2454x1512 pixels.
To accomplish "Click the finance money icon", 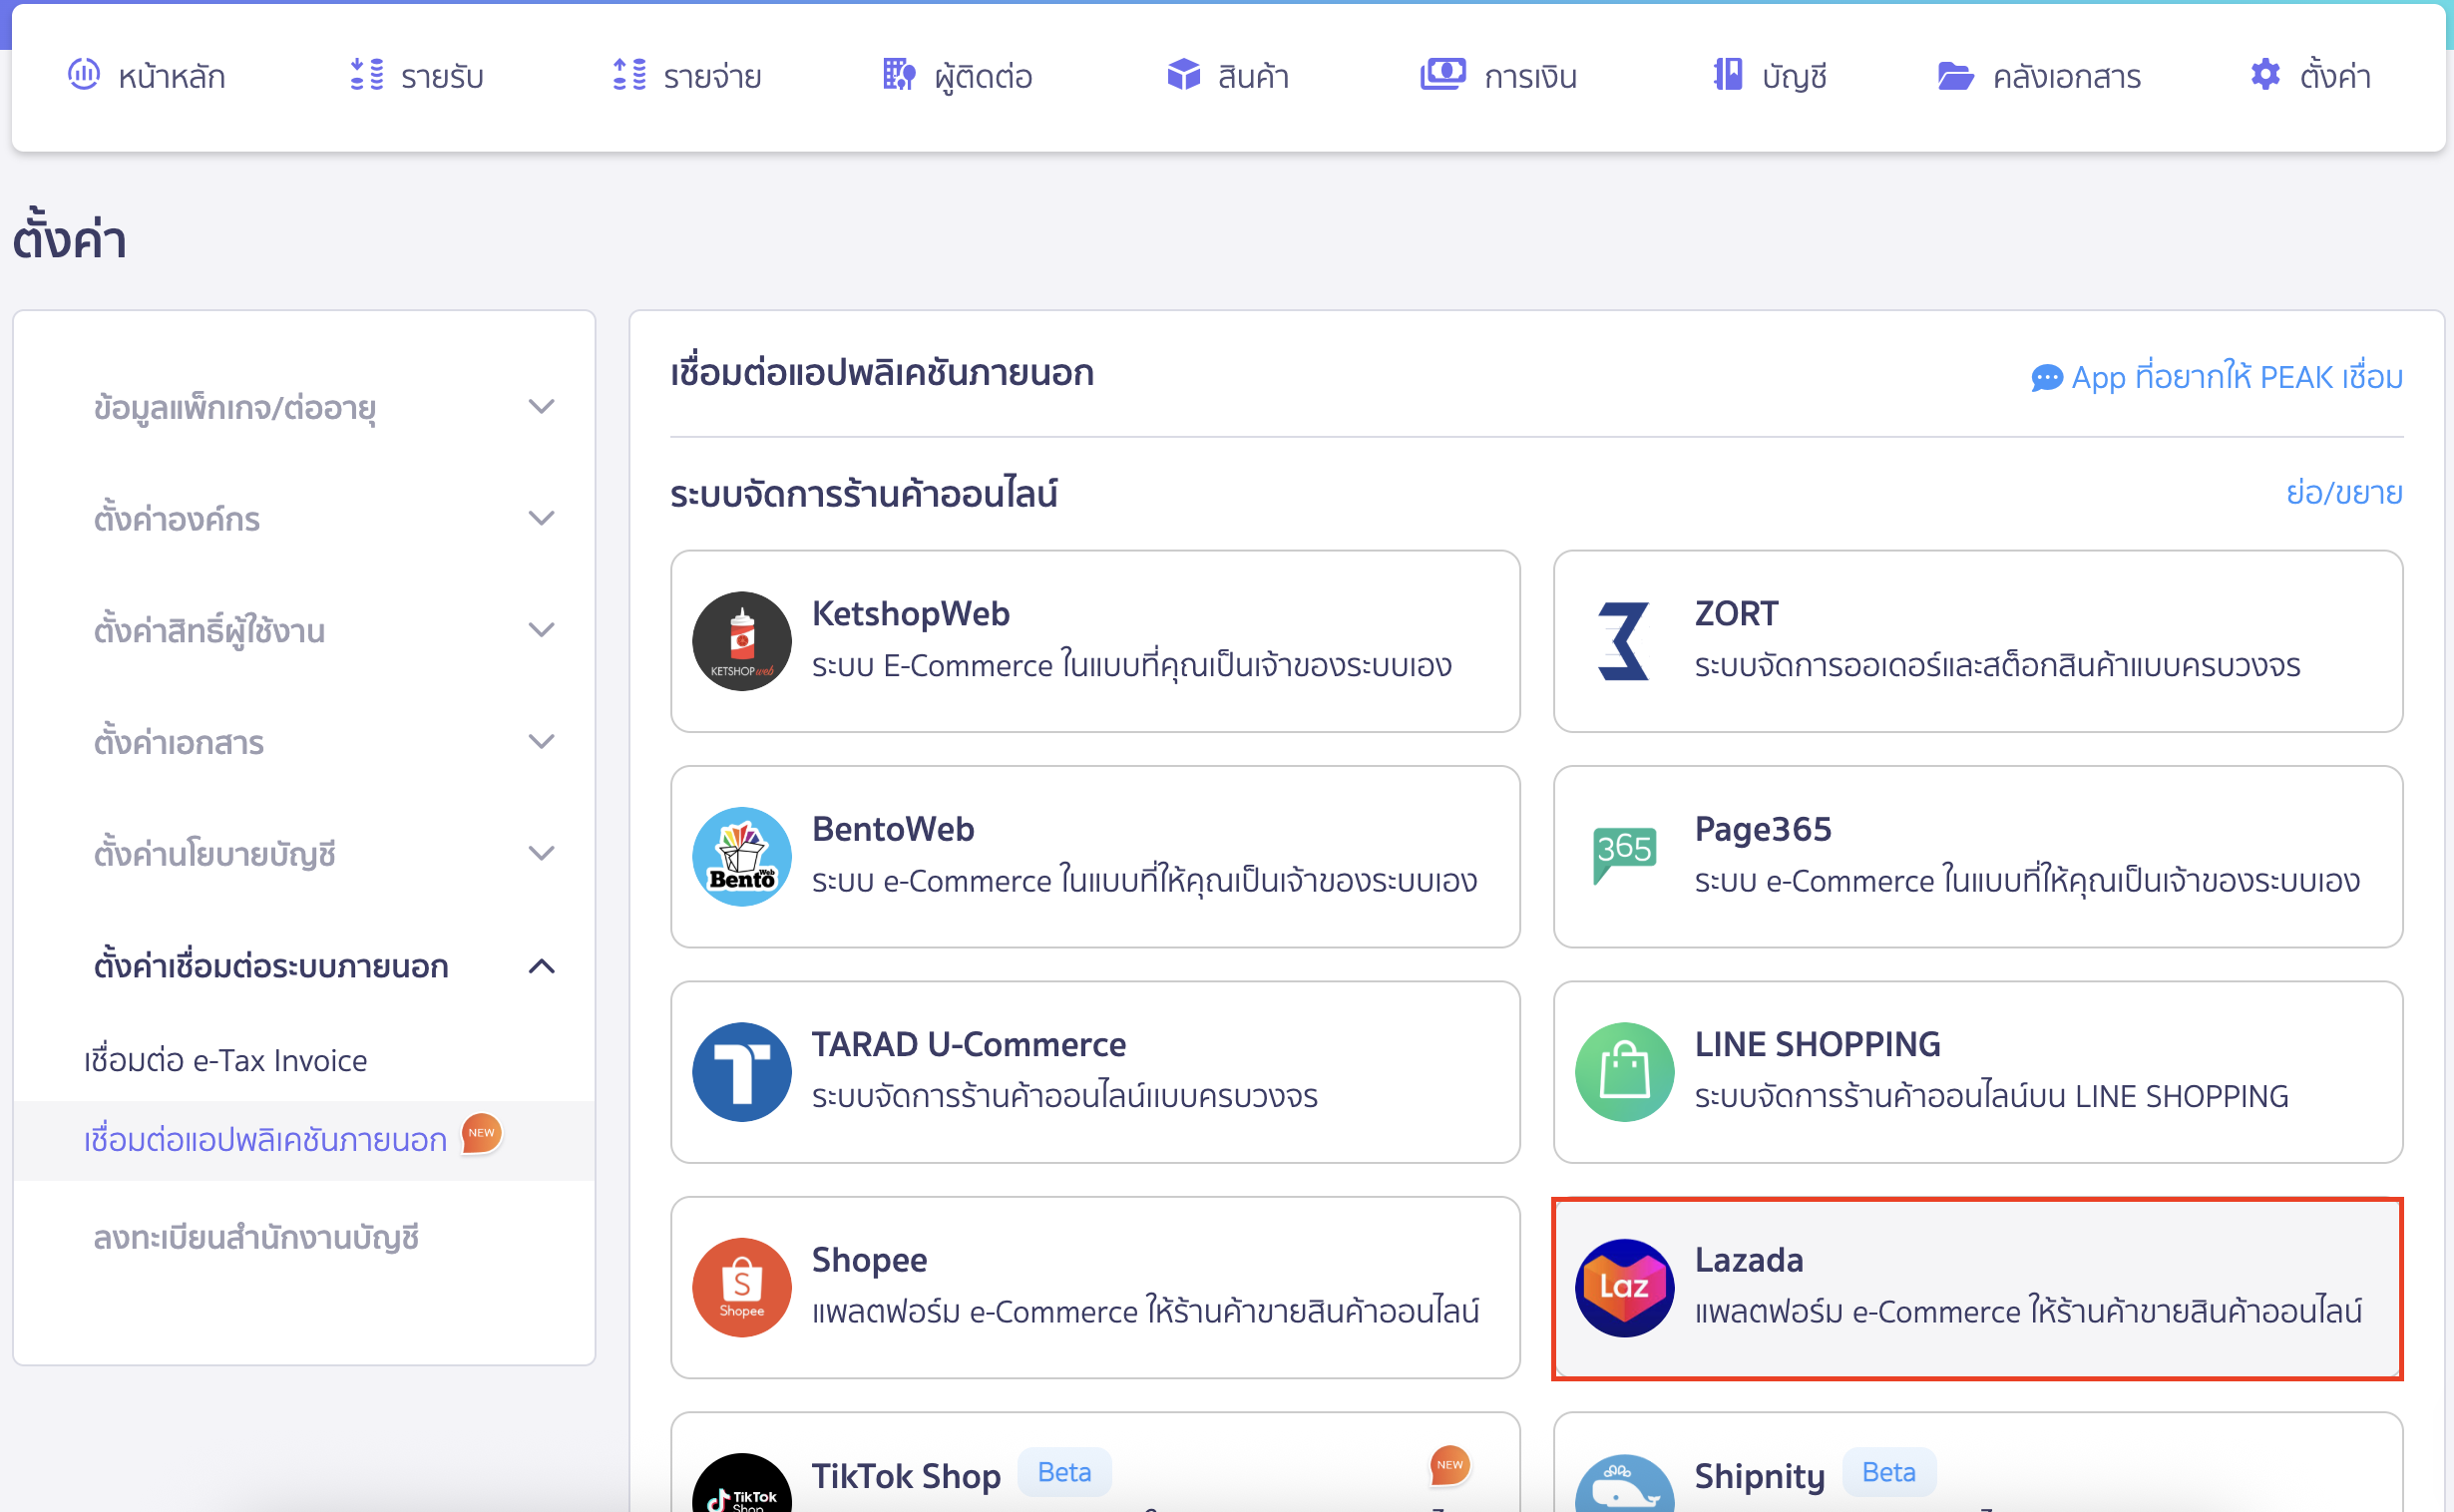I will coord(1443,74).
